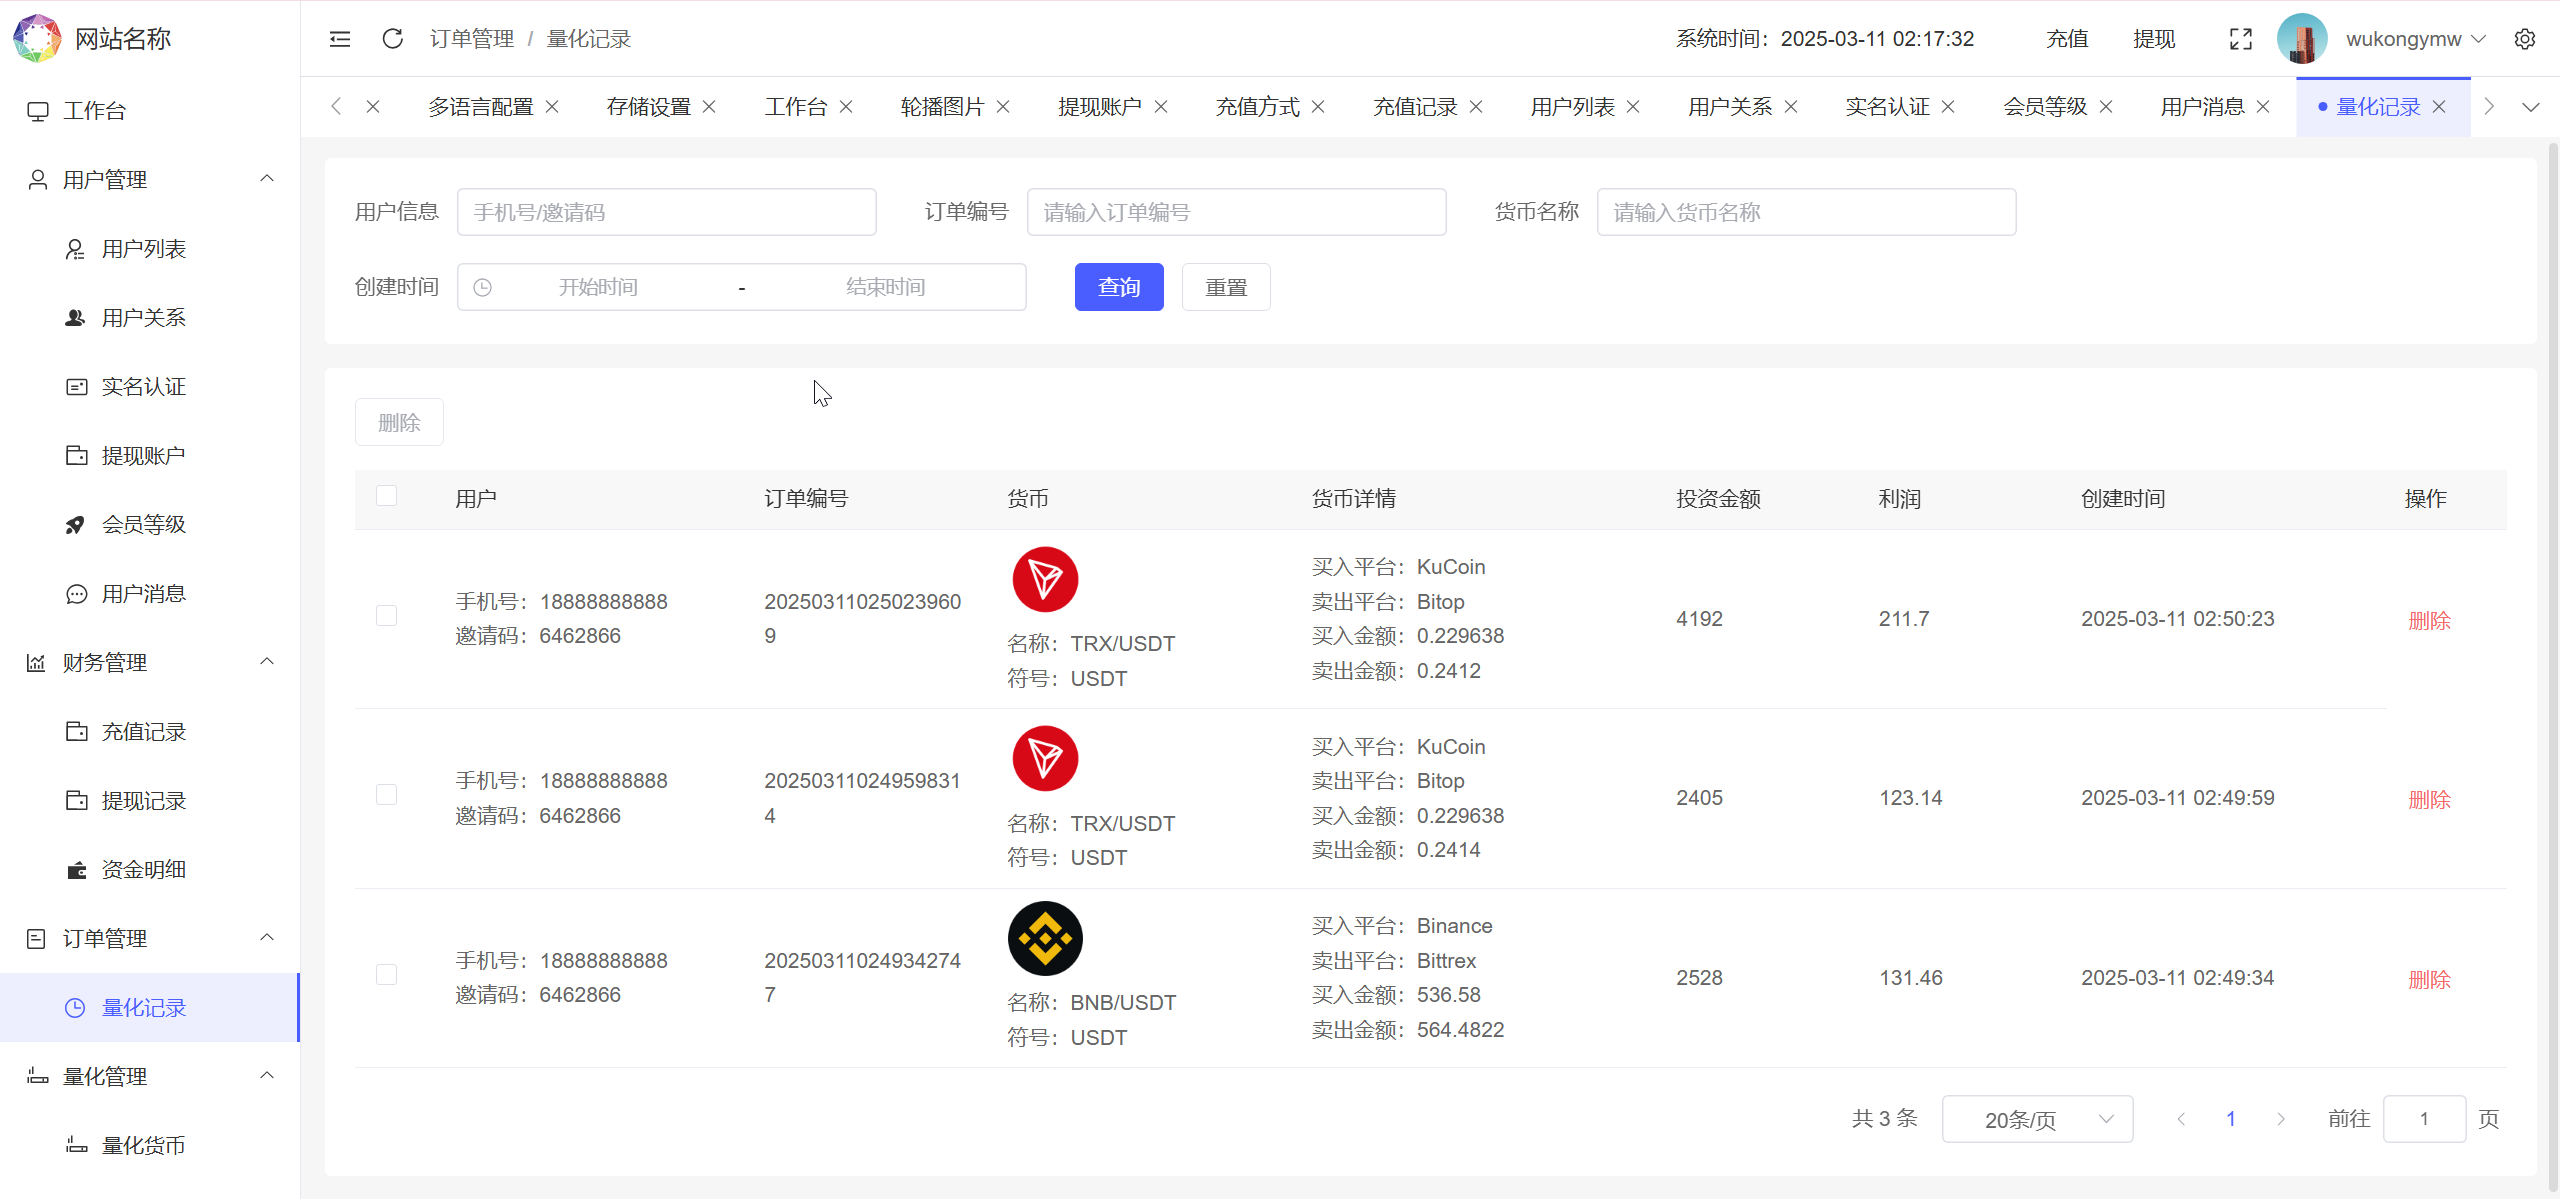Click the refresh page icon
The image size is (2560, 1199).
click(x=393, y=38)
